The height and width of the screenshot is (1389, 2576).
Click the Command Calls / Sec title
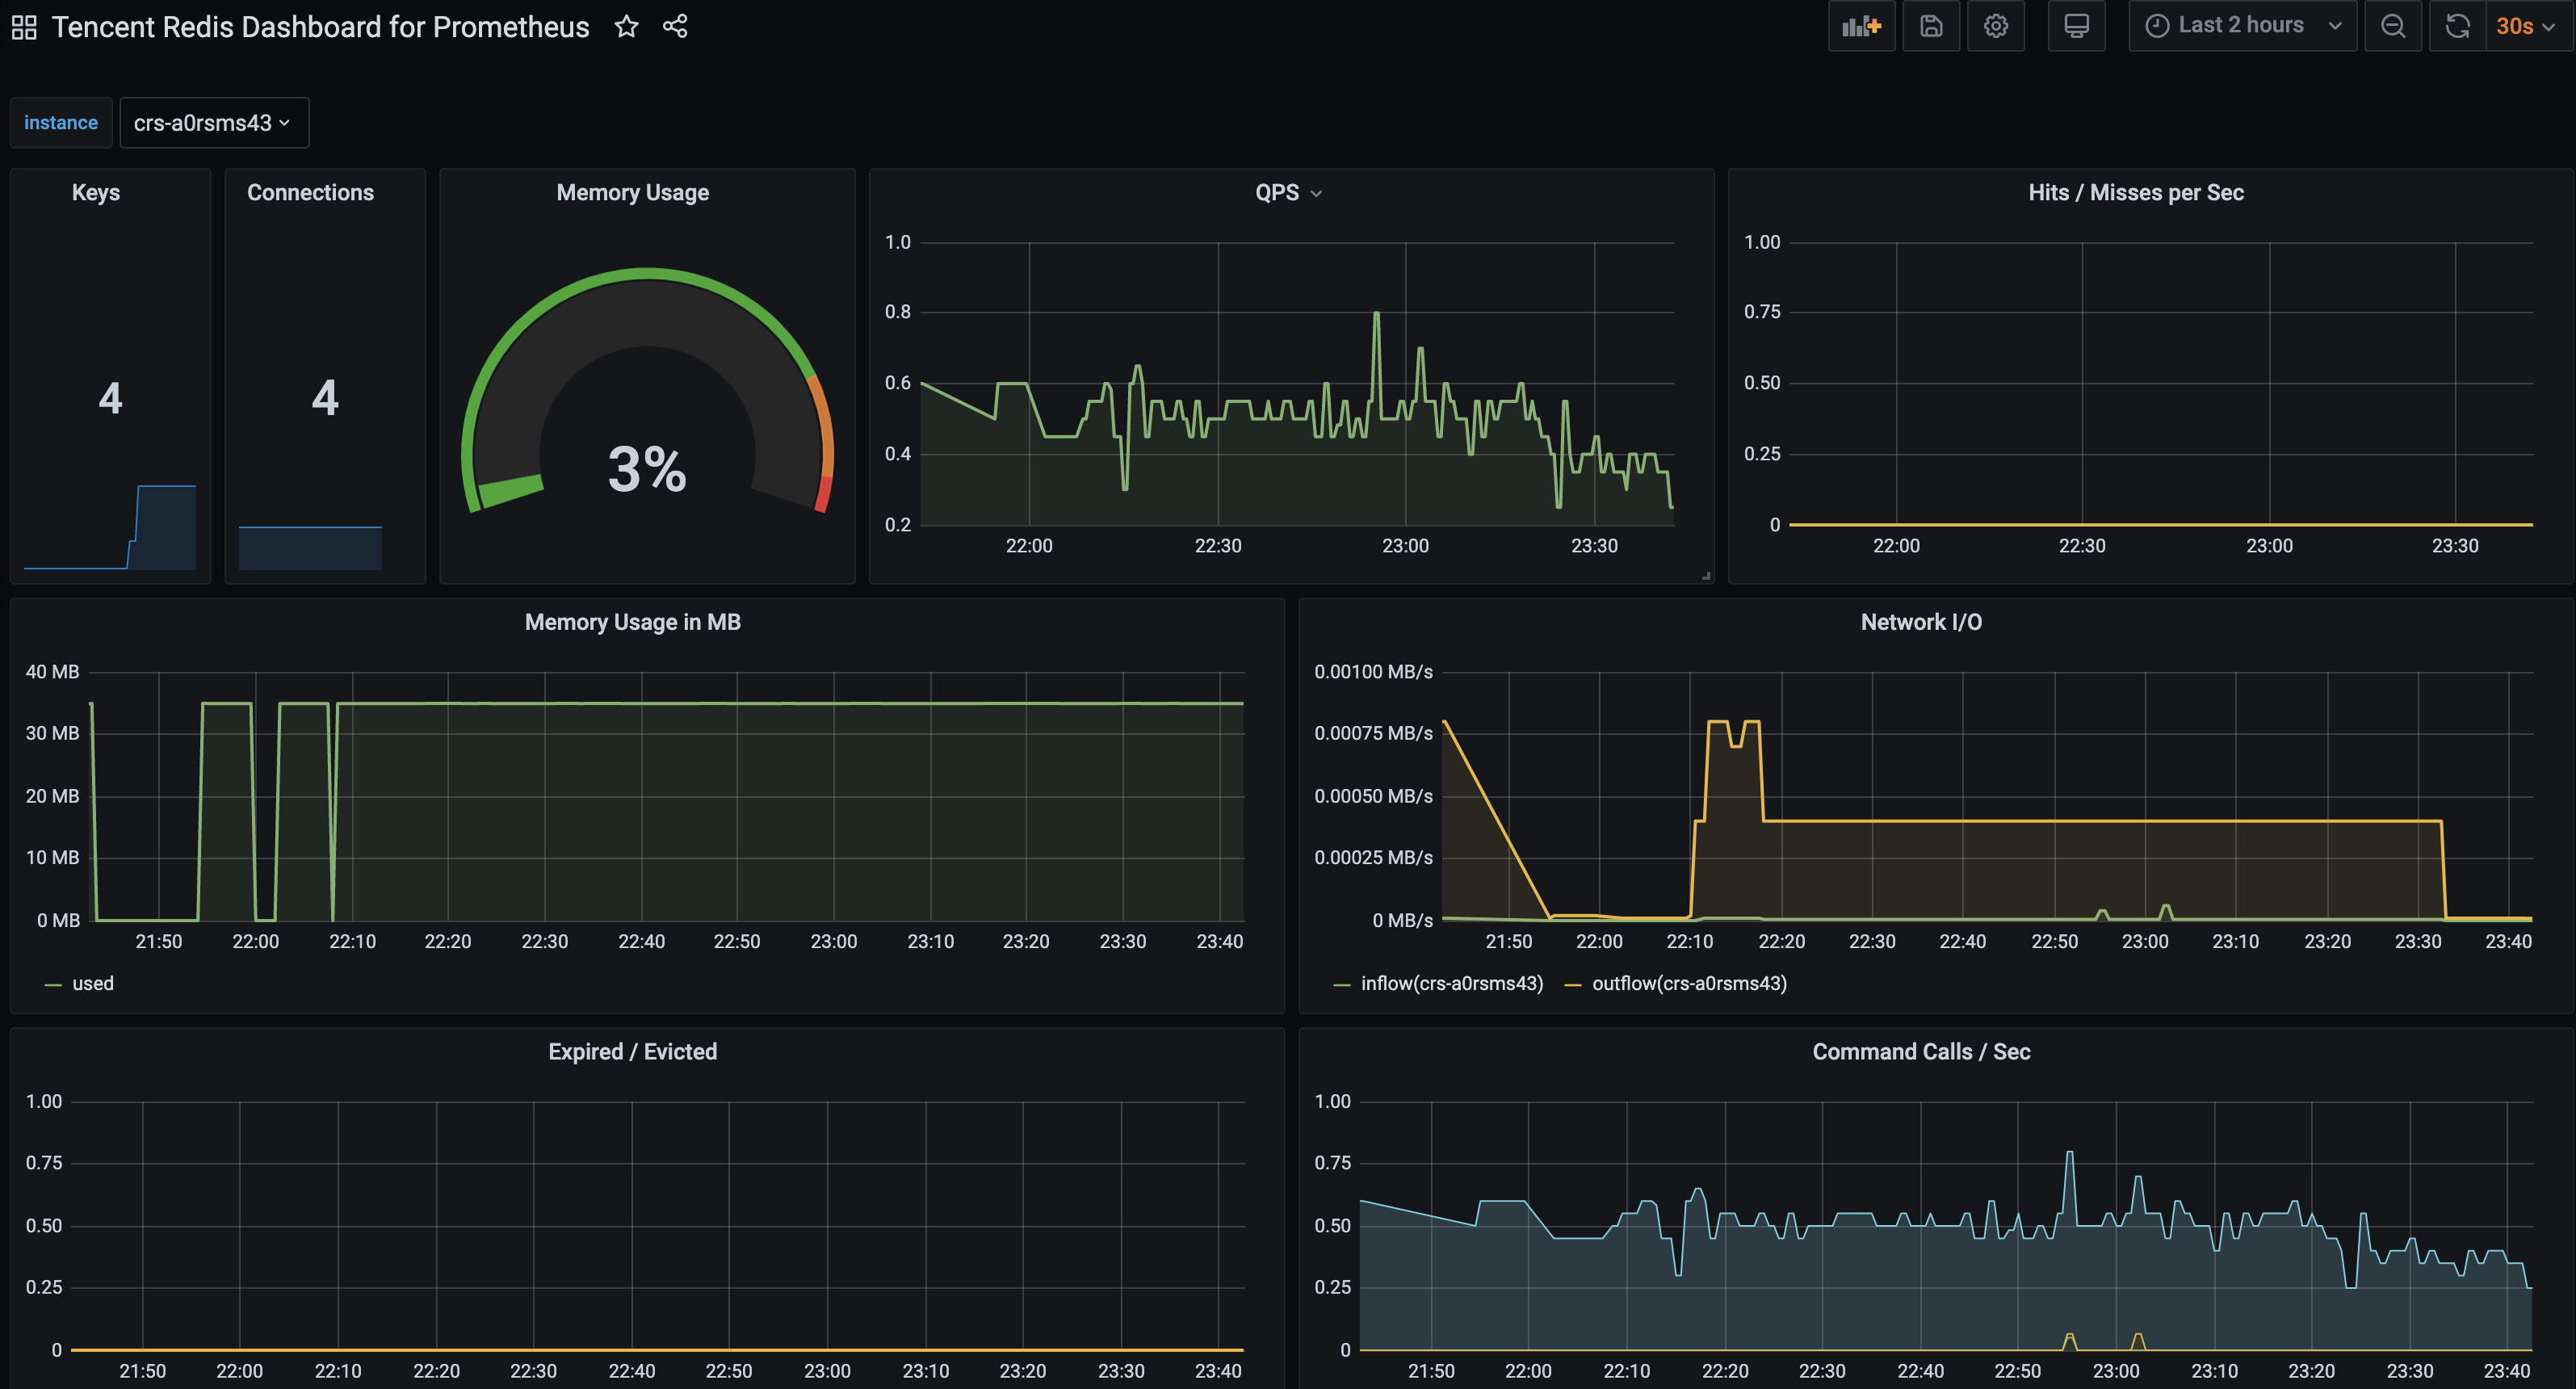point(1920,1052)
